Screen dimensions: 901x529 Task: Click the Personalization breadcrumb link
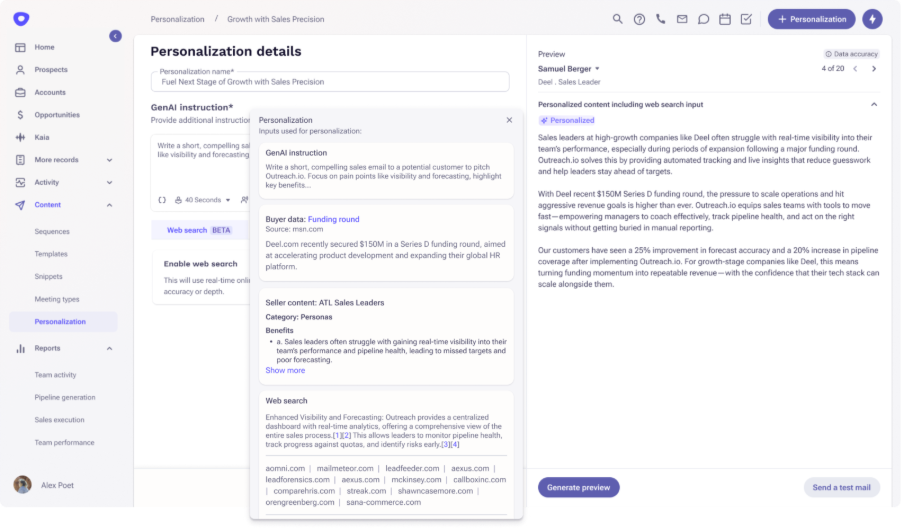point(178,19)
